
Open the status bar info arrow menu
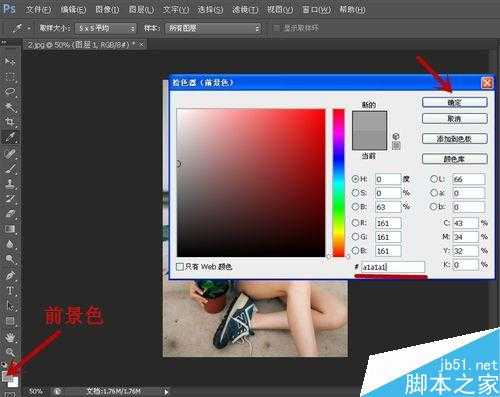point(166,391)
